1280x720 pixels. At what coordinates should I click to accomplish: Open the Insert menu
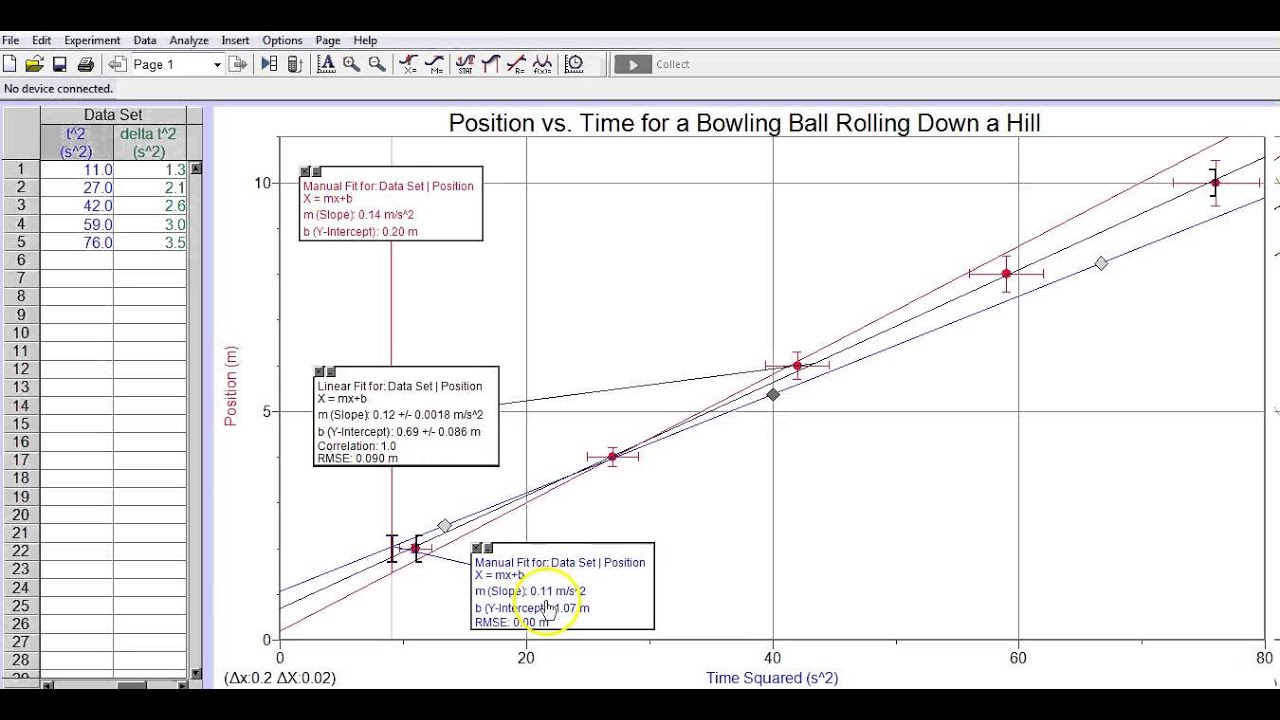point(236,41)
